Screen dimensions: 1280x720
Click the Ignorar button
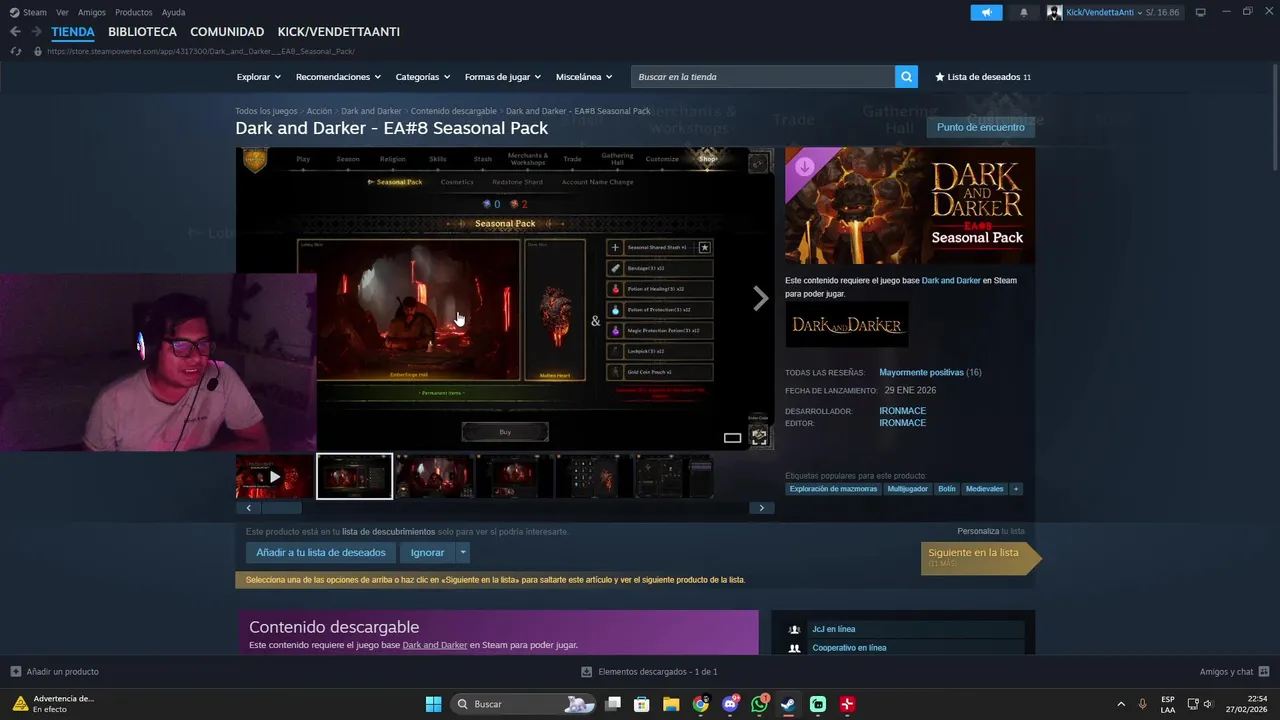tap(427, 552)
